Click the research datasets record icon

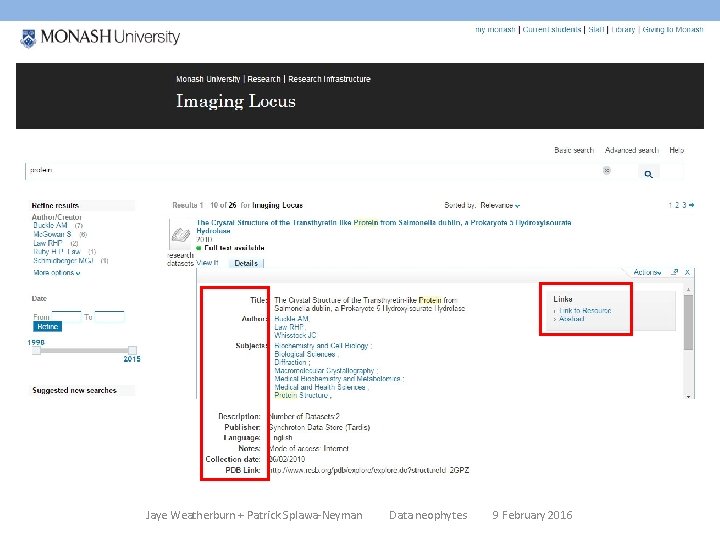point(180,235)
